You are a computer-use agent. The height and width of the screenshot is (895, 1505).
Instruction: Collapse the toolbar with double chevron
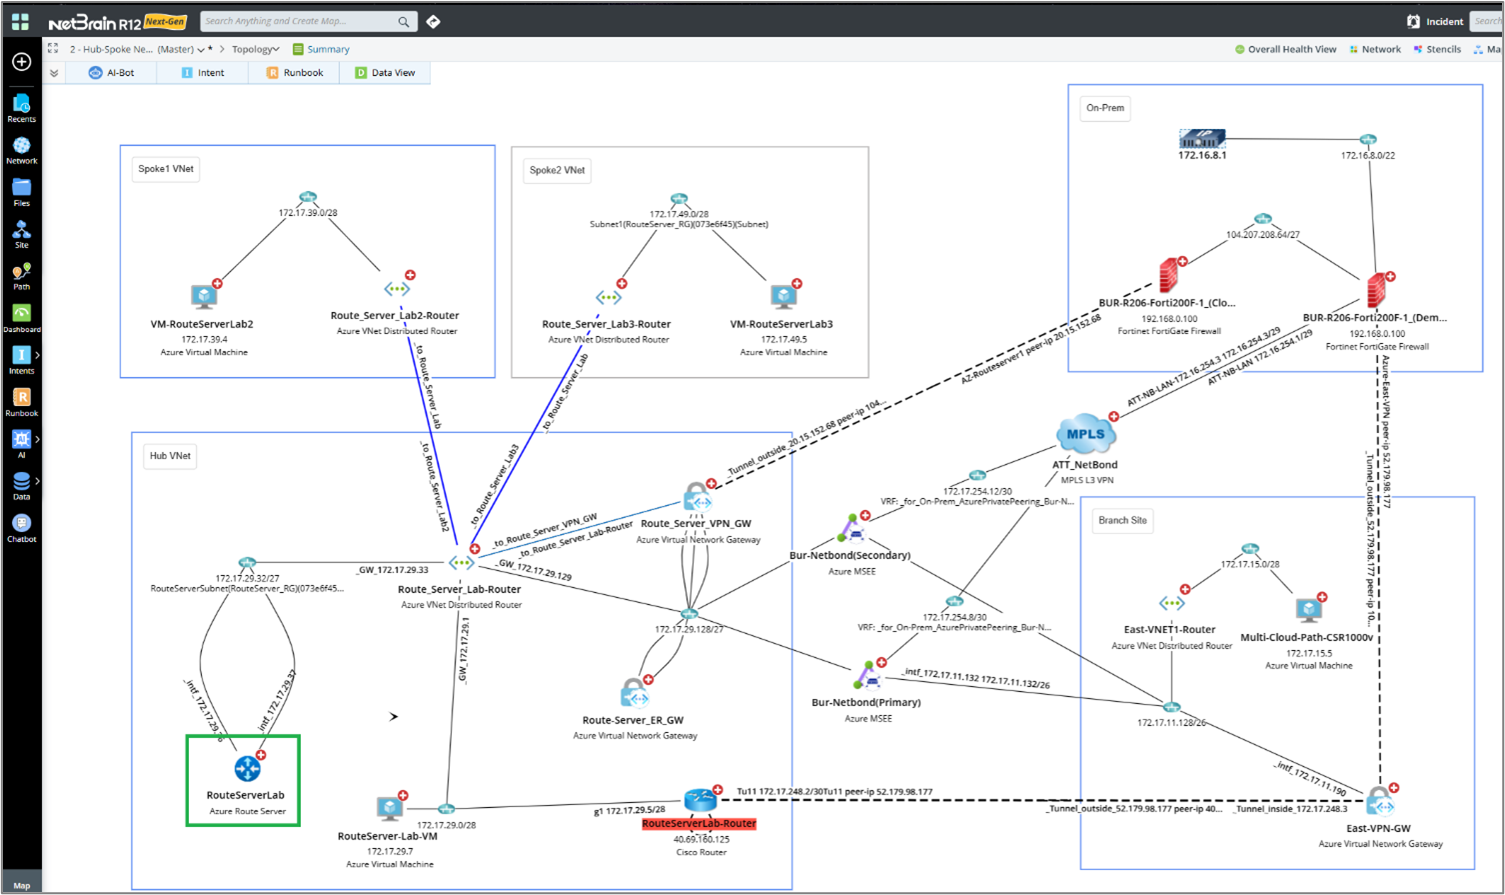coord(54,73)
